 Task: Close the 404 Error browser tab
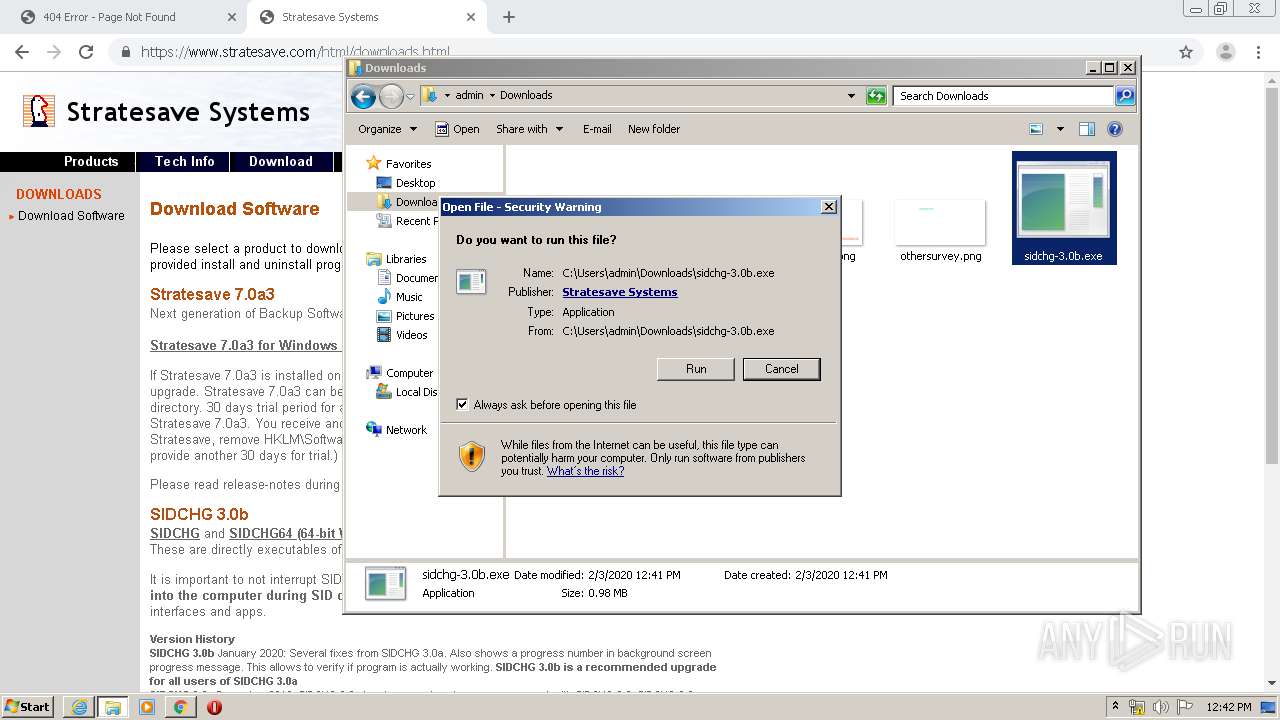click(x=232, y=17)
